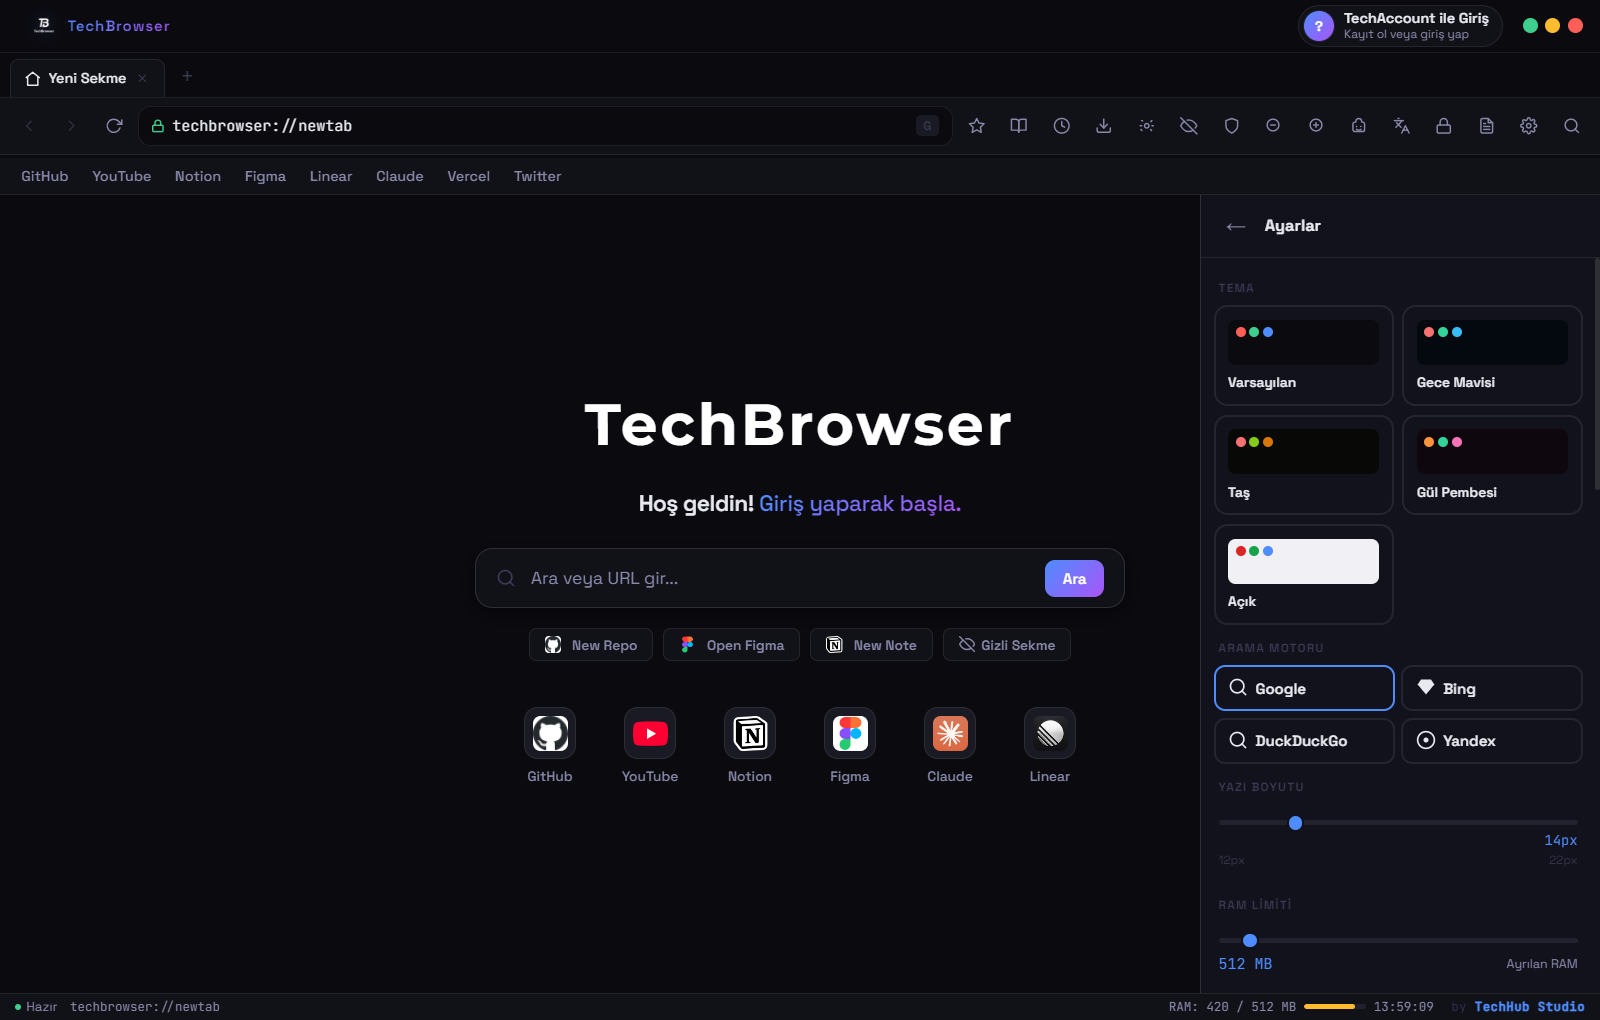Image resolution: width=1600 pixels, height=1020 pixels.
Task: Go back using the Ayarlar panel arrow
Action: point(1236,227)
